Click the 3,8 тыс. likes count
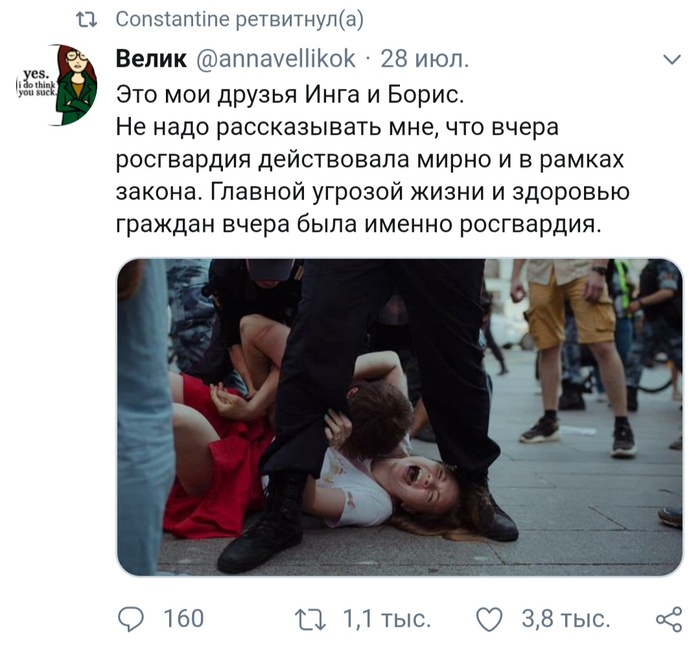 (x=566, y=620)
